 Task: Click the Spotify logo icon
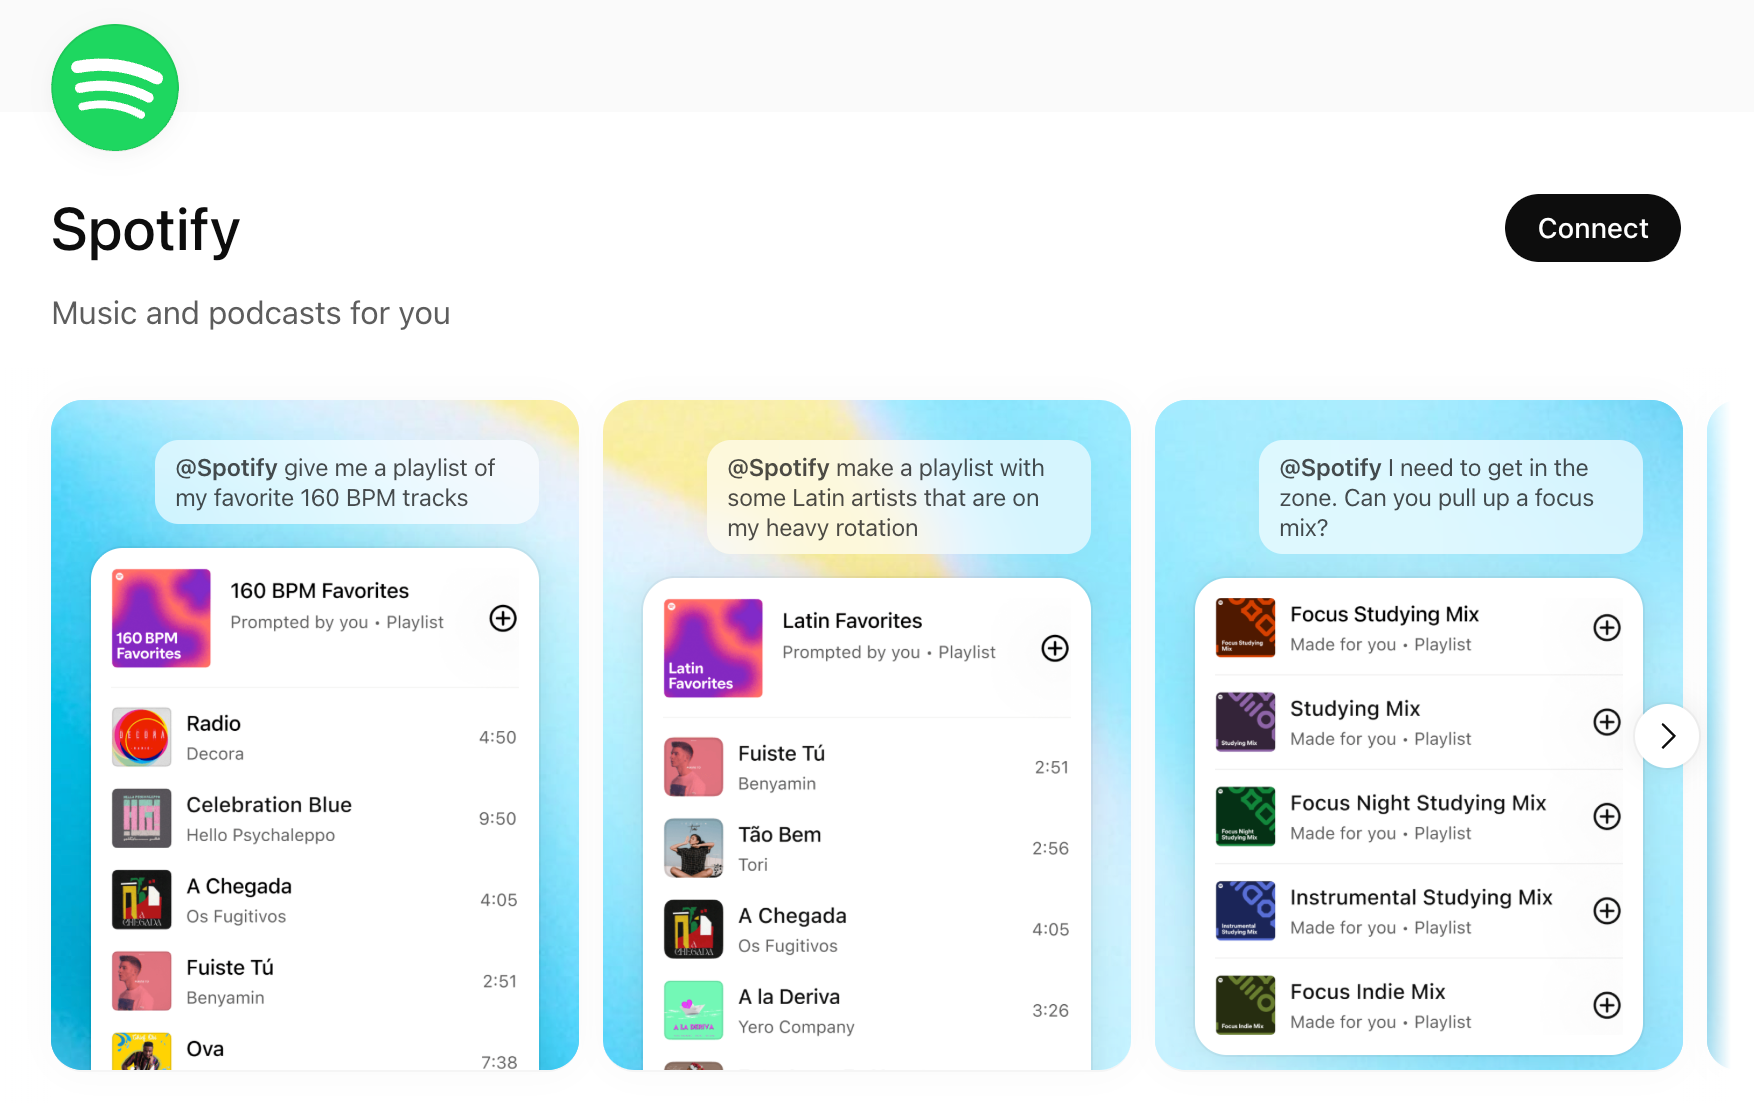[115, 88]
